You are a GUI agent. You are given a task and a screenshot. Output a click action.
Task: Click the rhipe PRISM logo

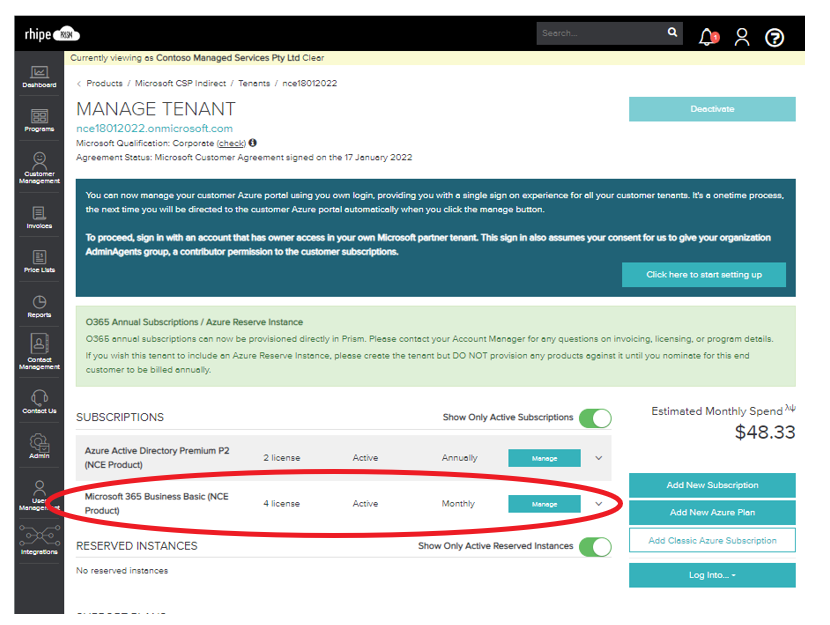pos(52,34)
